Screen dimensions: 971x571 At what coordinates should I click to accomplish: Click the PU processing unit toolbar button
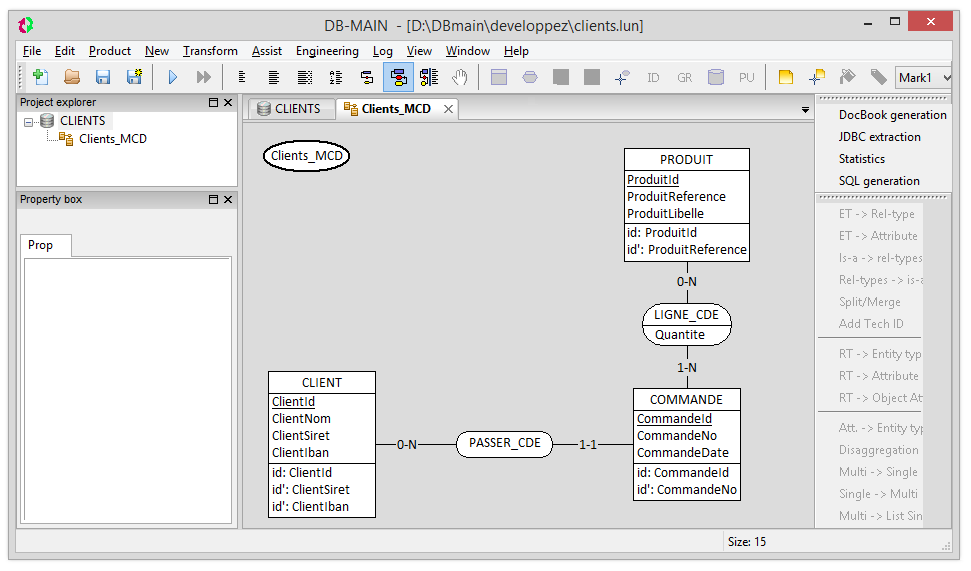[747, 77]
